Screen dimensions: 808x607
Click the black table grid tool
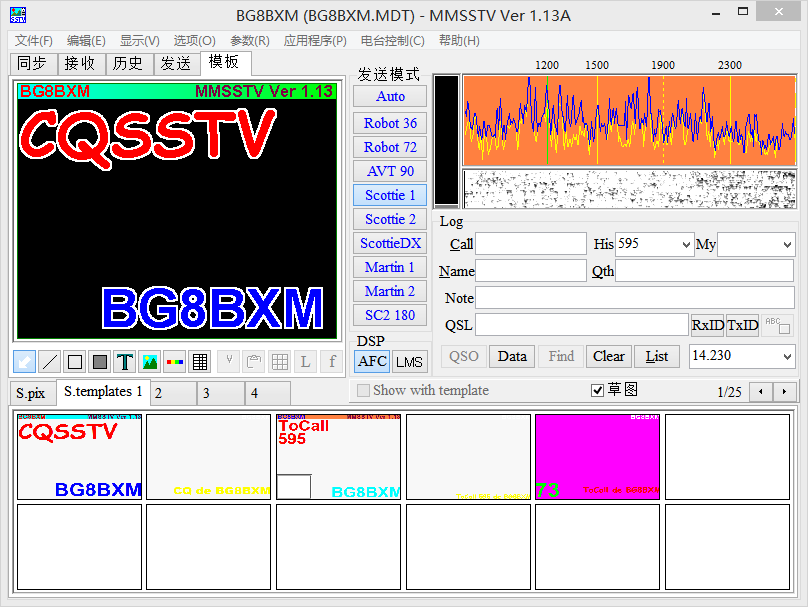[200, 362]
